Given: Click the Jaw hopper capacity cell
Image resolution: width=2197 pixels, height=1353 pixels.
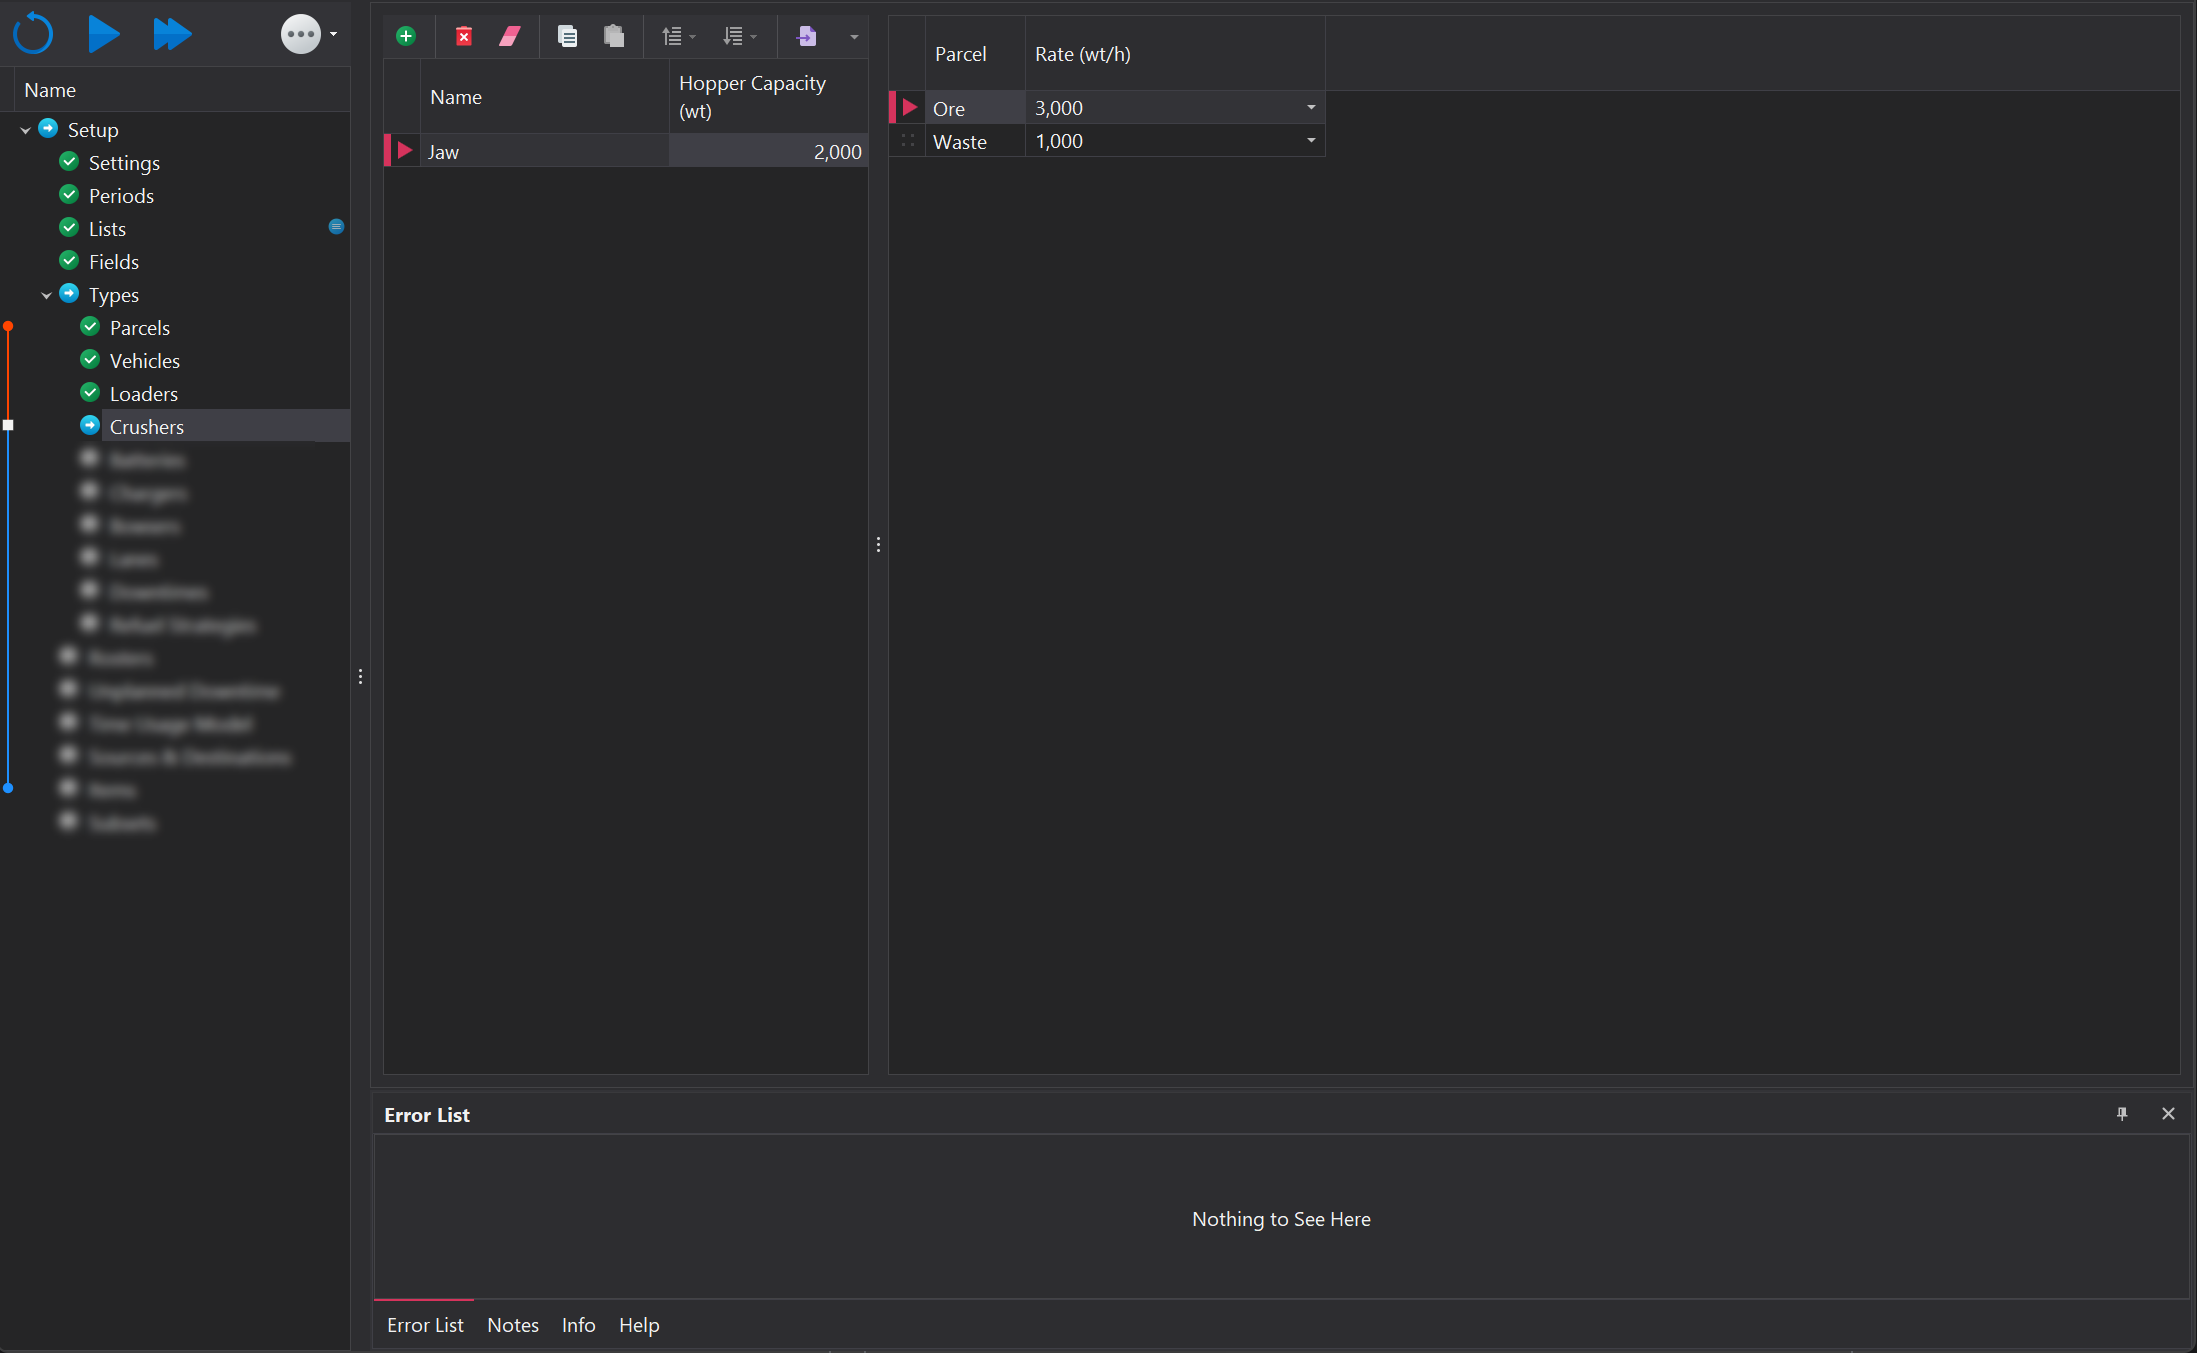Looking at the screenshot, I should (768, 152).
